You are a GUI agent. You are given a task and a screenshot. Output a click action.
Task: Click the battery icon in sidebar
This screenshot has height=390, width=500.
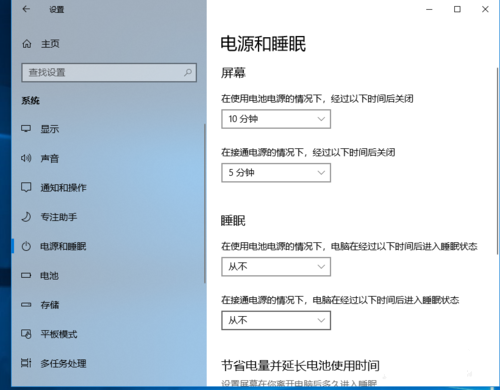pyautogui.click(x=26, y=275)
